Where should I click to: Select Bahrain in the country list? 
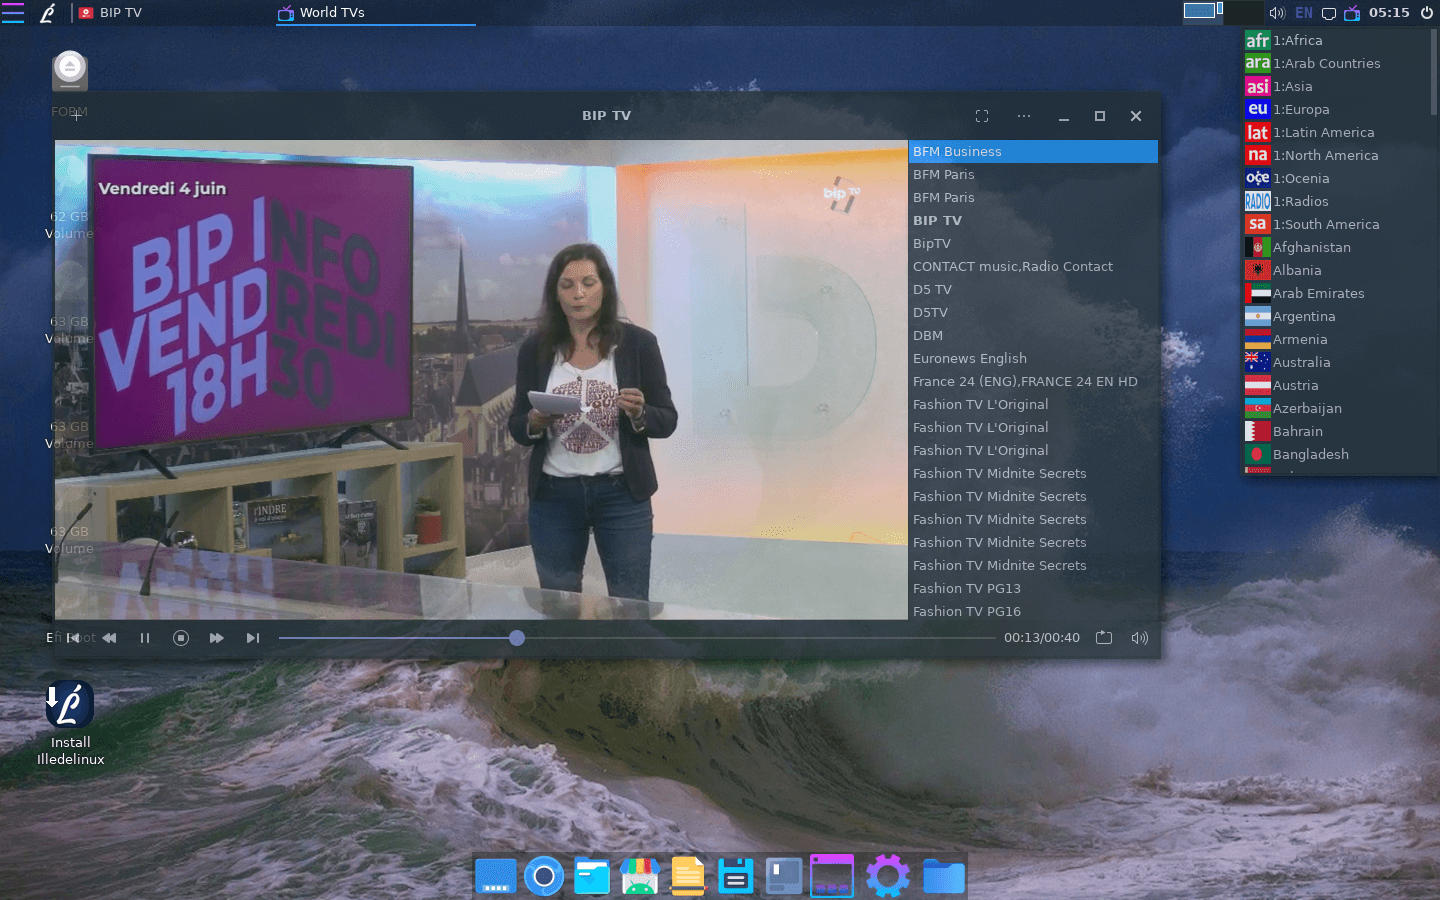tap(1337, 431)
